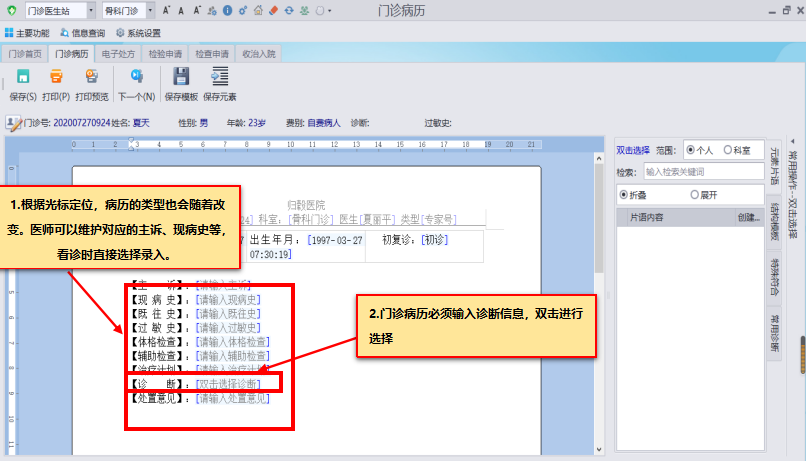Select the 展开 expand radio option
The image size is (806, 461).
[691, 194]
